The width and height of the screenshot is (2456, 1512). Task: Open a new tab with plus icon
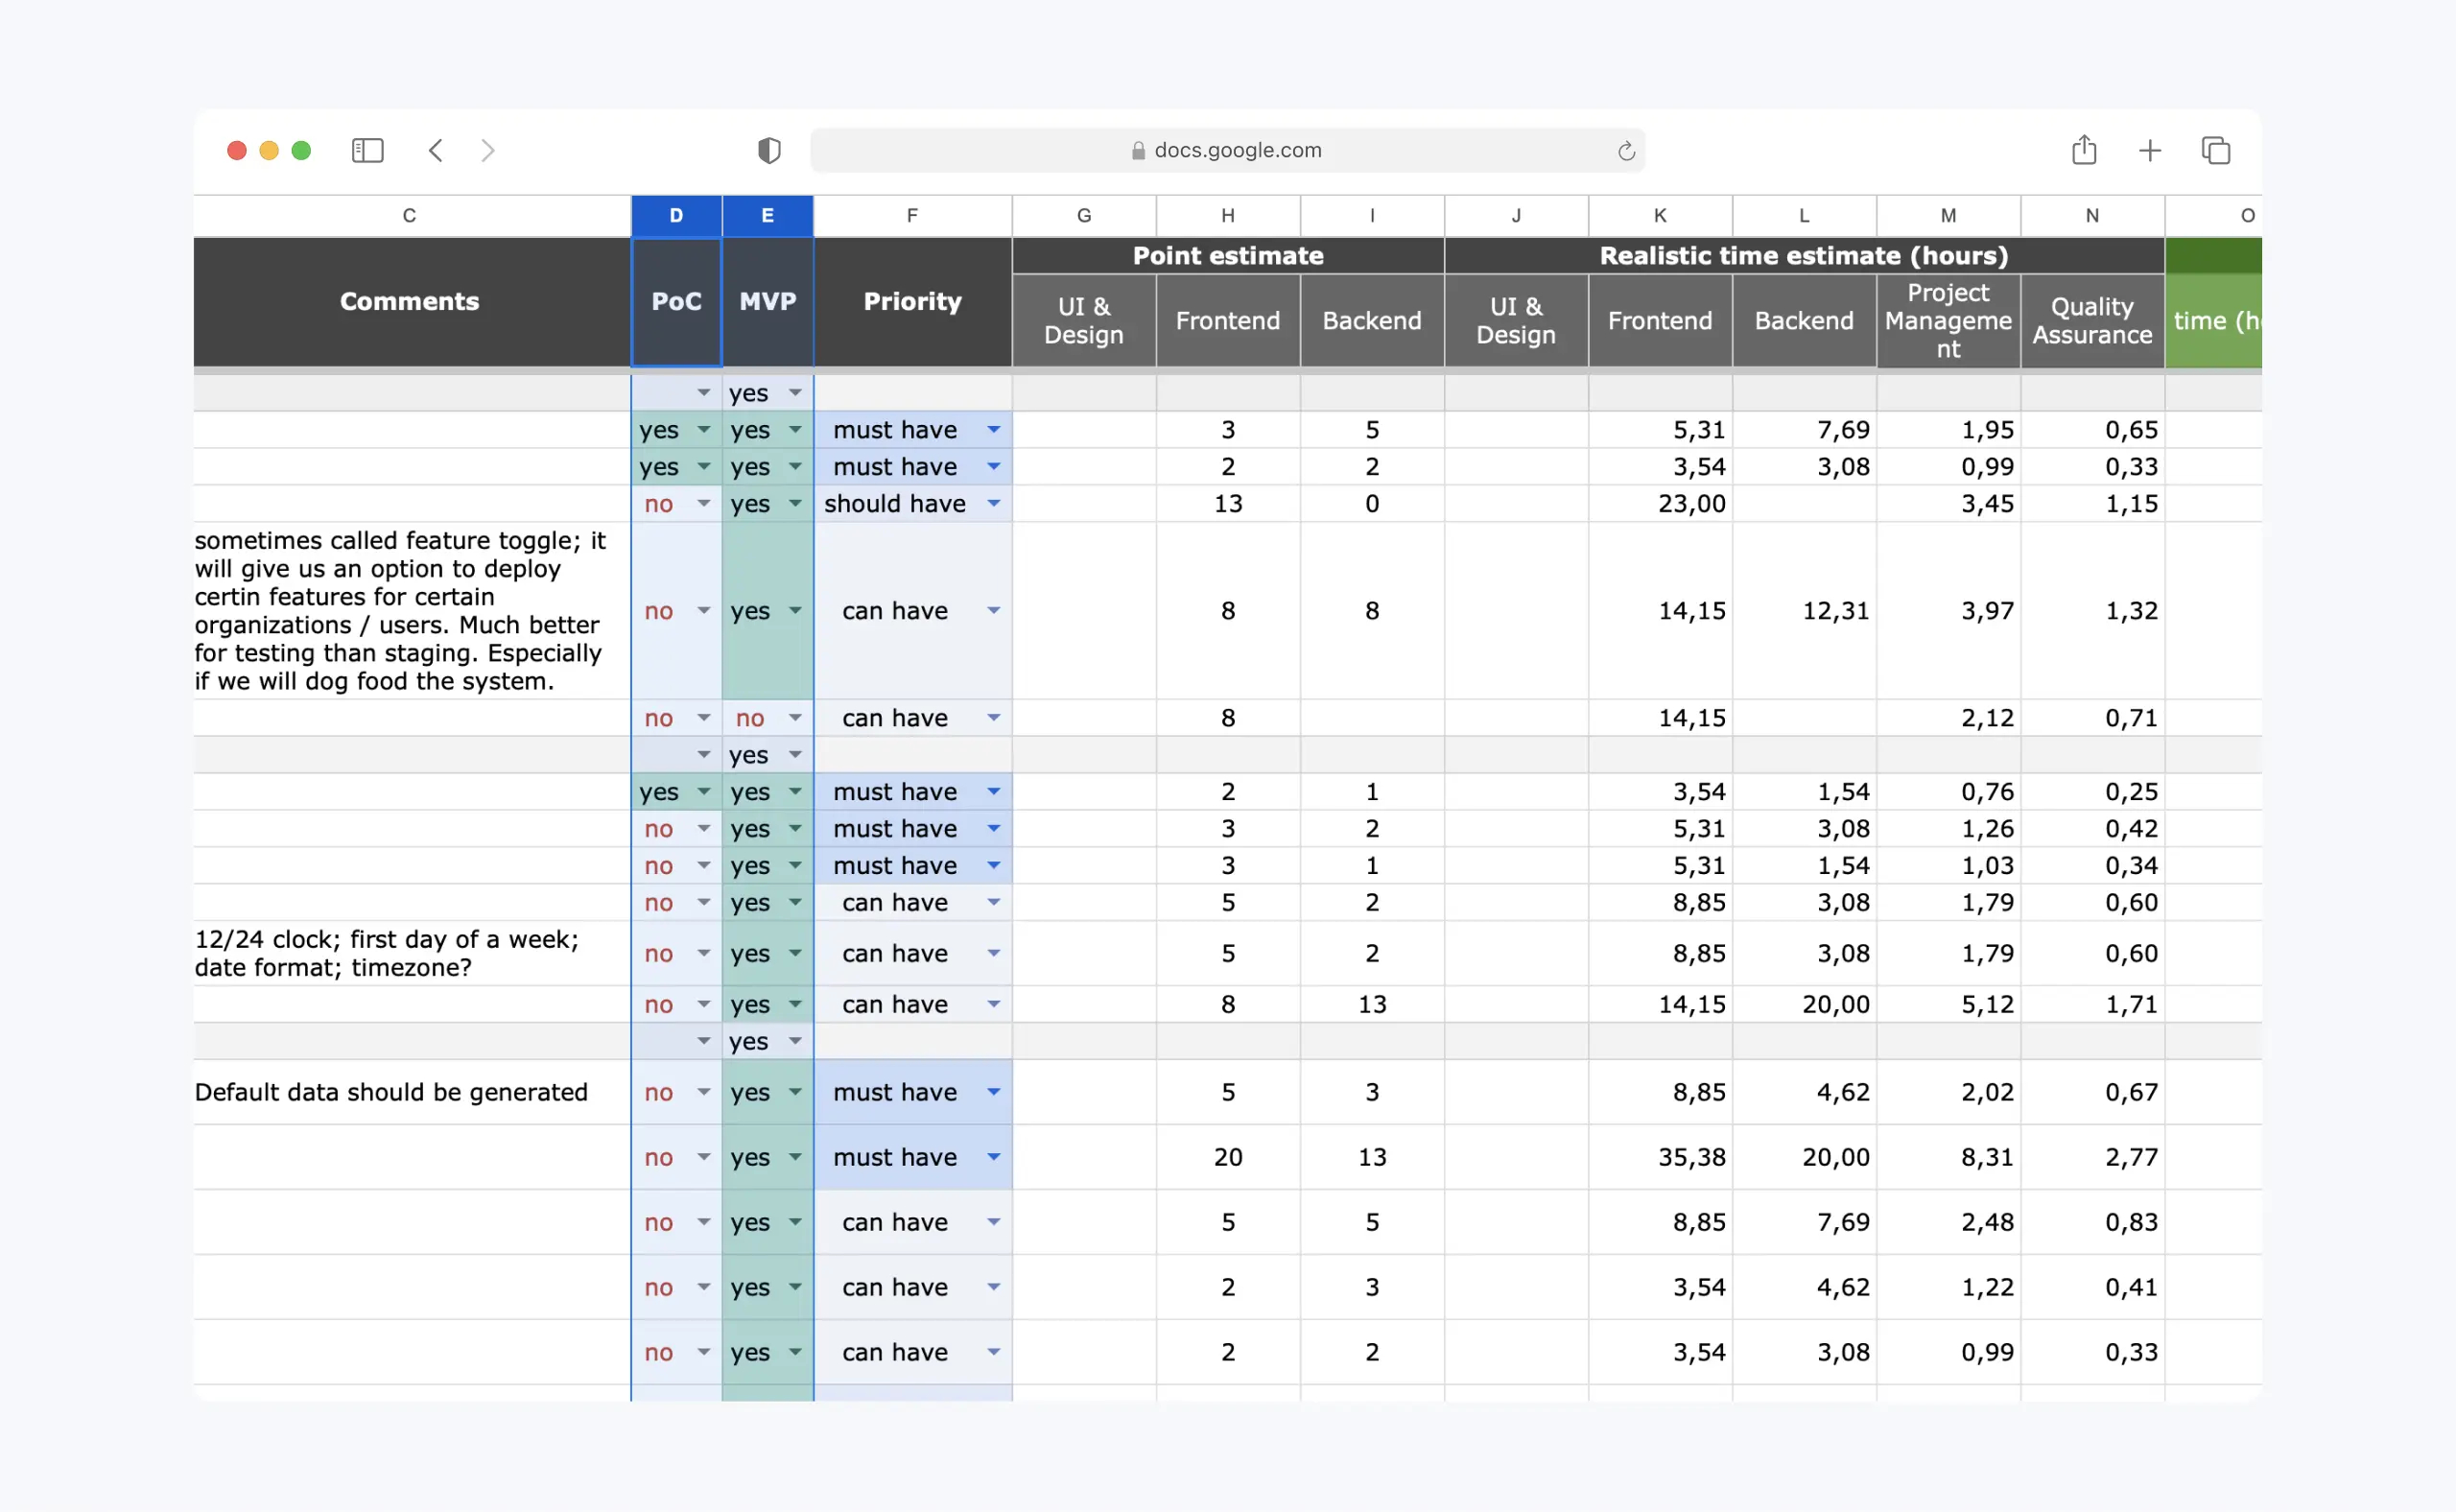(2150, 150)
